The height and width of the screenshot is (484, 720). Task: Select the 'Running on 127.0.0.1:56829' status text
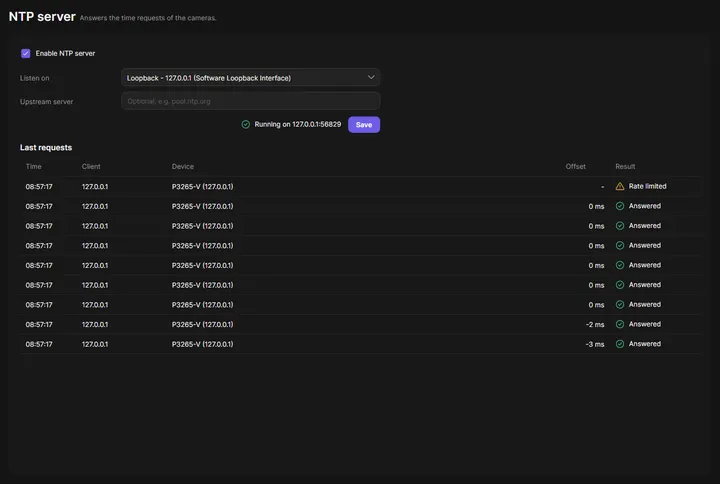298,124
